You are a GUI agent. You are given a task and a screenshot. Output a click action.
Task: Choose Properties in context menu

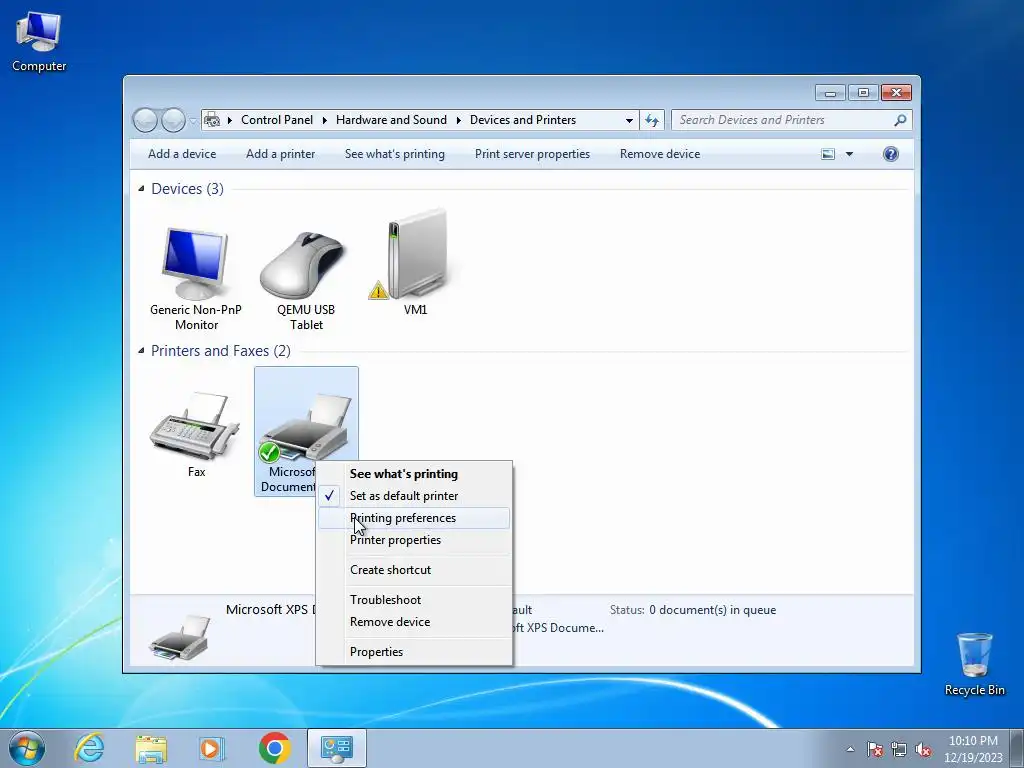click(413, 652)
